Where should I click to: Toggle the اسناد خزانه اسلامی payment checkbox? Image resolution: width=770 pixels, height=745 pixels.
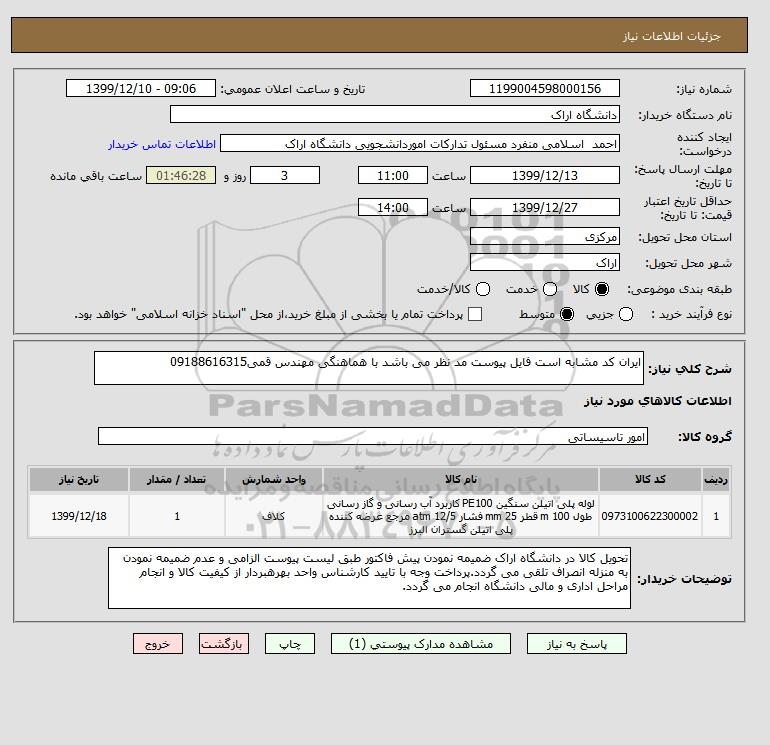475,314
